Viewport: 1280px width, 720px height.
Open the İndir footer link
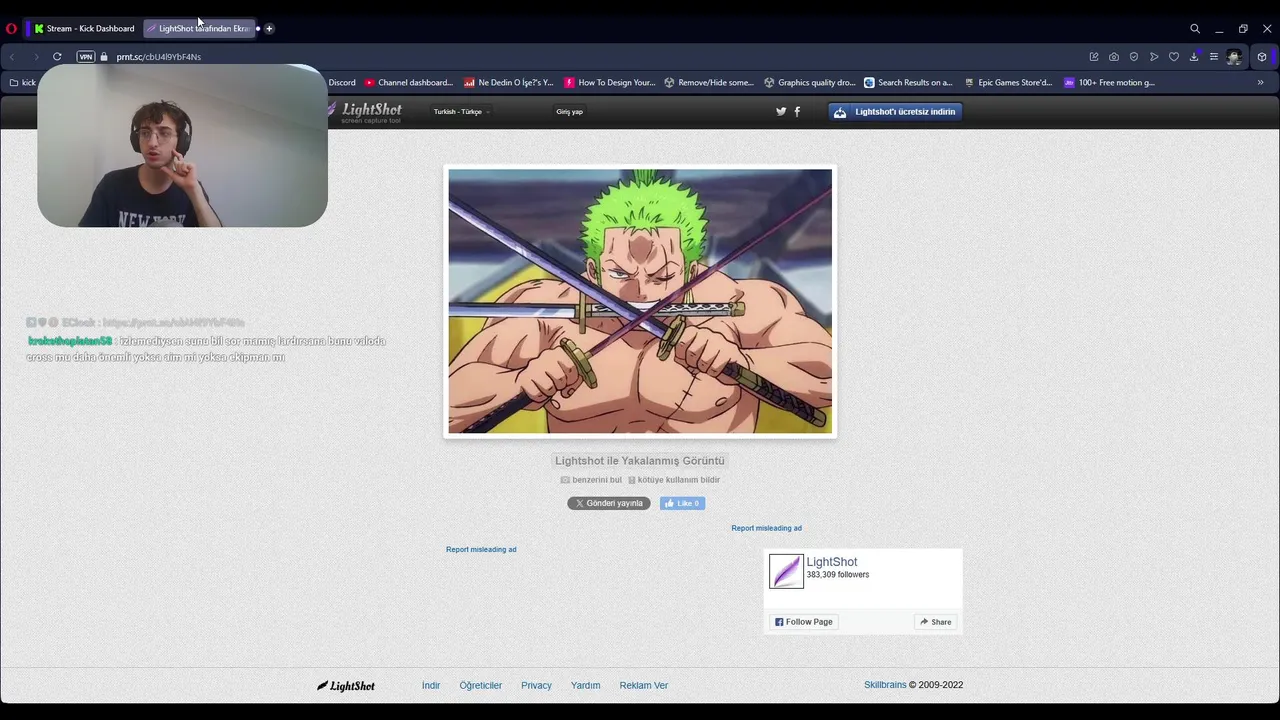pos(431,685)
